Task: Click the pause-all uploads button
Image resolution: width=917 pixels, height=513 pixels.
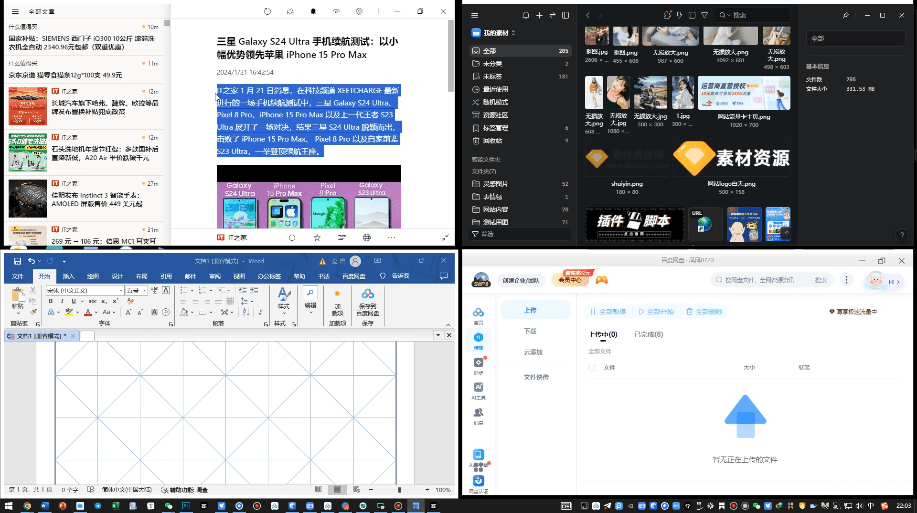Action: tap(608, 312)
